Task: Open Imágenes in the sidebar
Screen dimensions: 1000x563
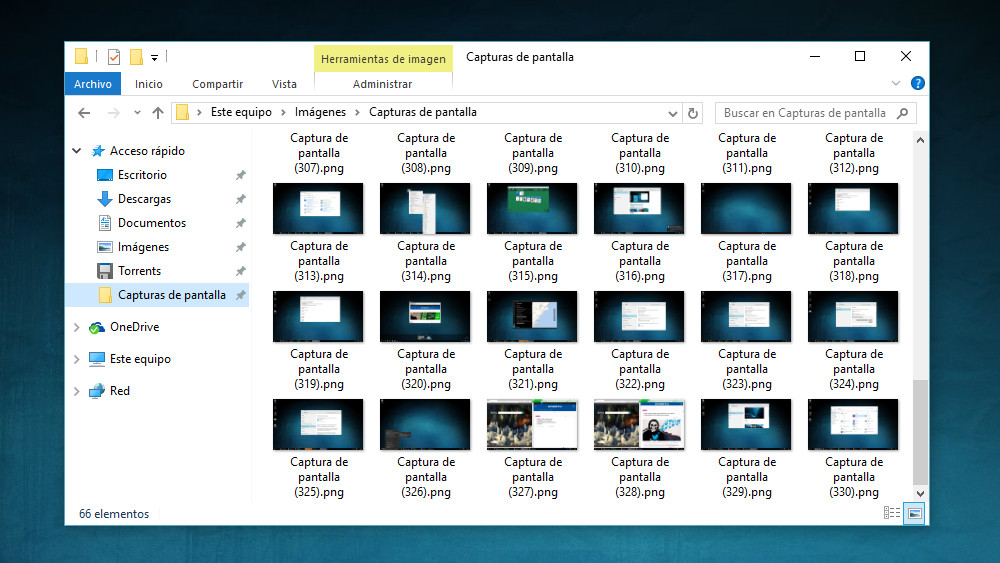Action: point(143,247)
